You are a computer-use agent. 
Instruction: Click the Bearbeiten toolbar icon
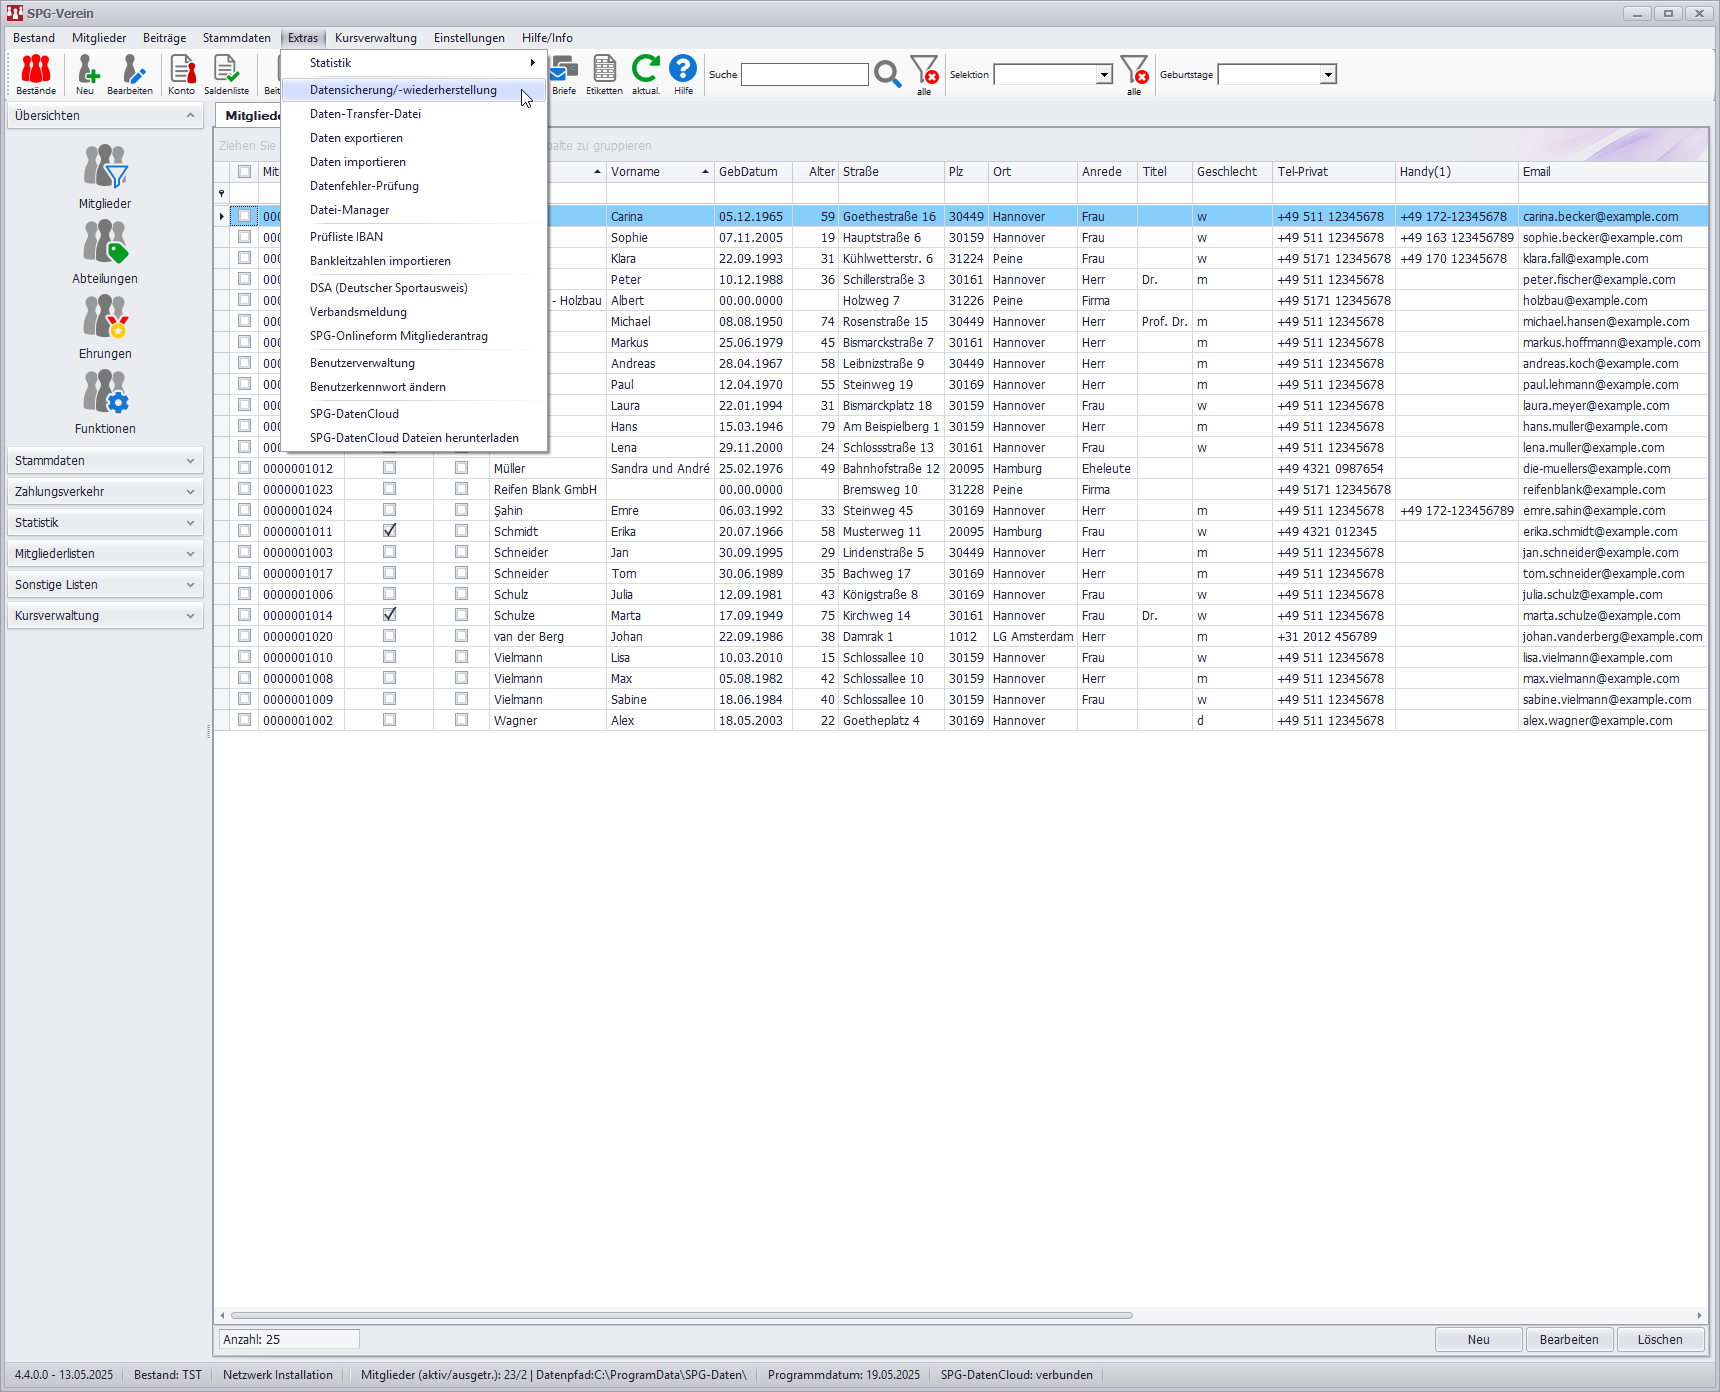pyautogui.click(x=130, y=74)
